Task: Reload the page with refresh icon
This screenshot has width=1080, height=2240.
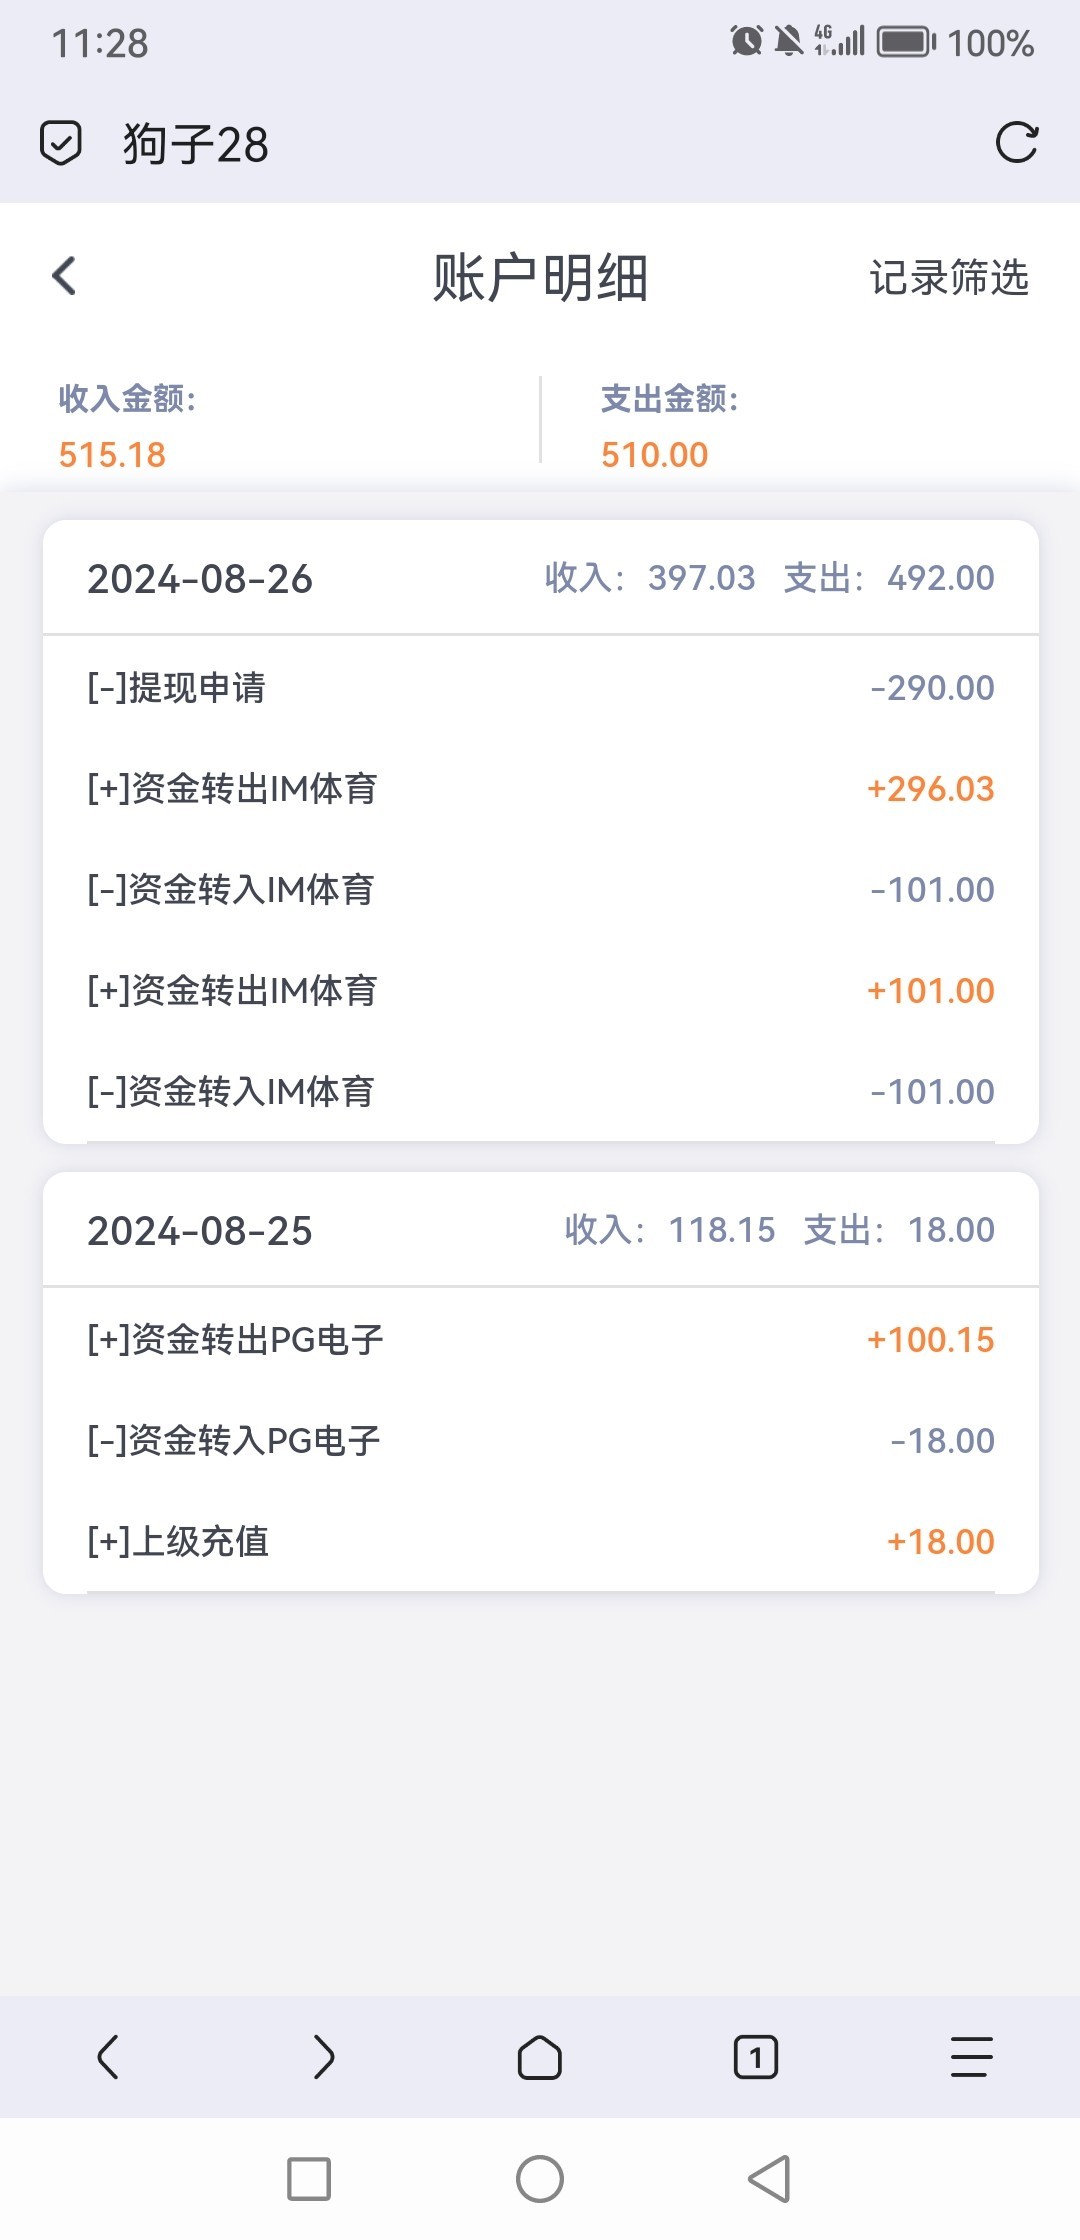Action: 1017,143
